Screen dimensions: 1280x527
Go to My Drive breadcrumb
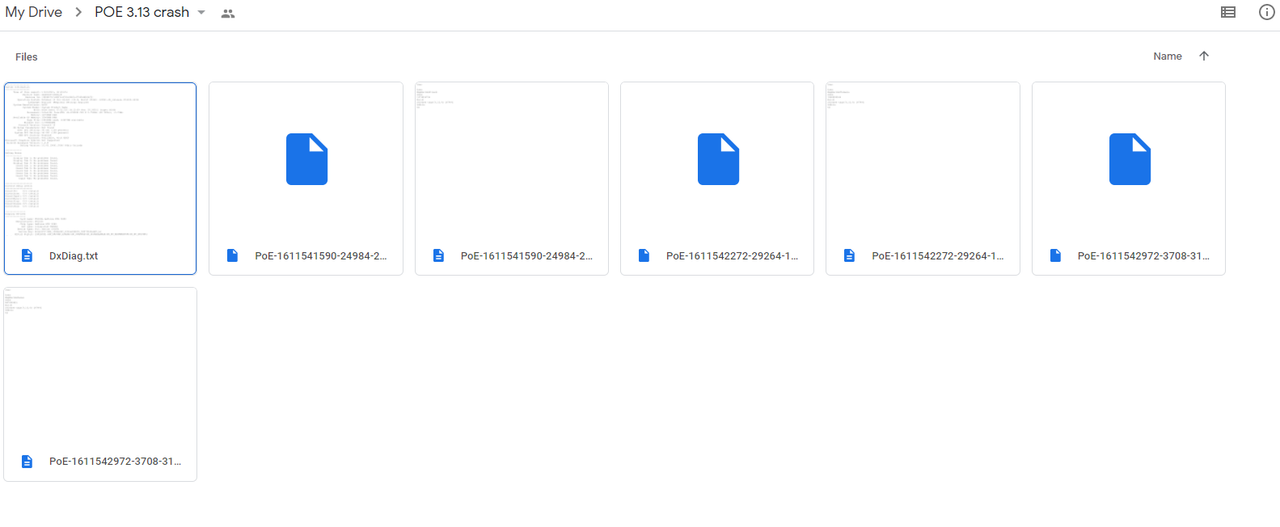(33, 13)
